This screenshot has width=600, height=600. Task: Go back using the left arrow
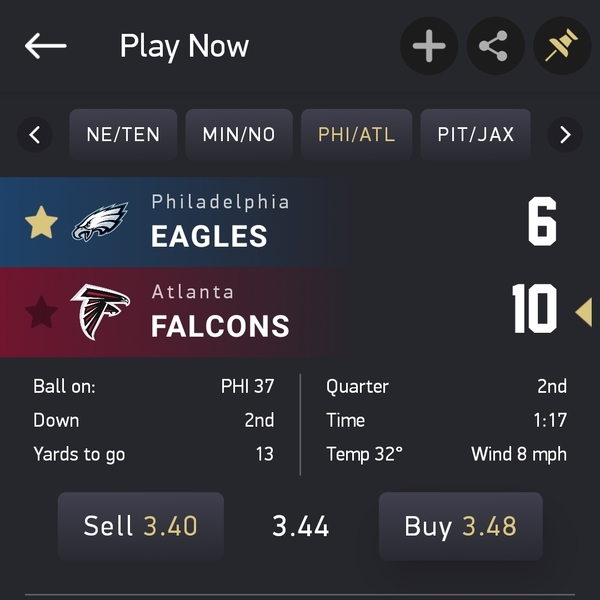pyautogui.click(x=46, y=46)
